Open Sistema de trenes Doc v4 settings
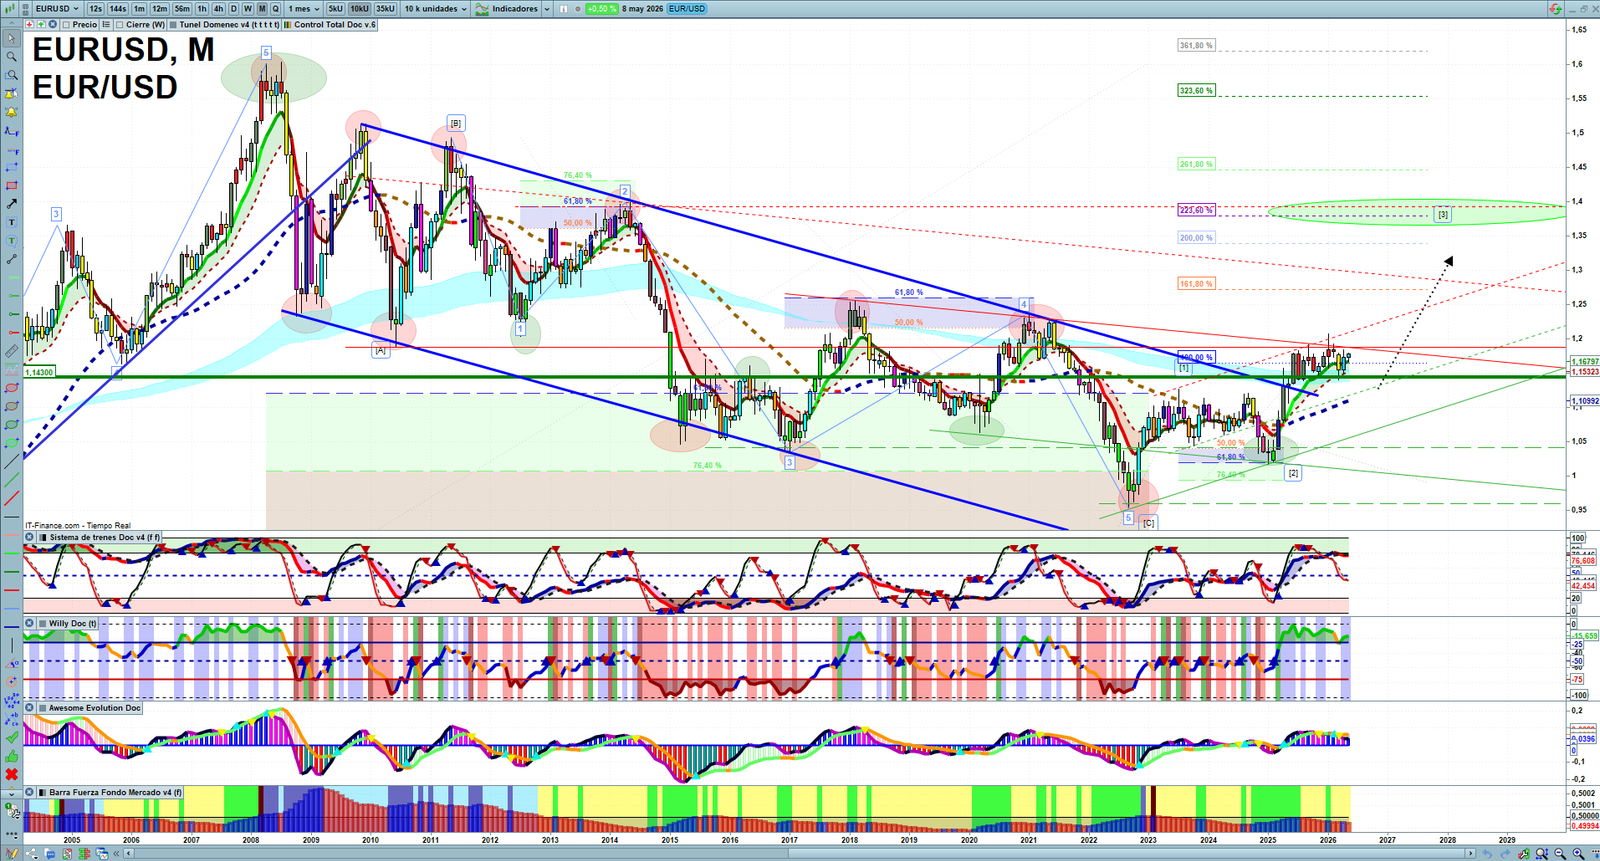This screenshot has height=861, width=1600. coord(100,537)
